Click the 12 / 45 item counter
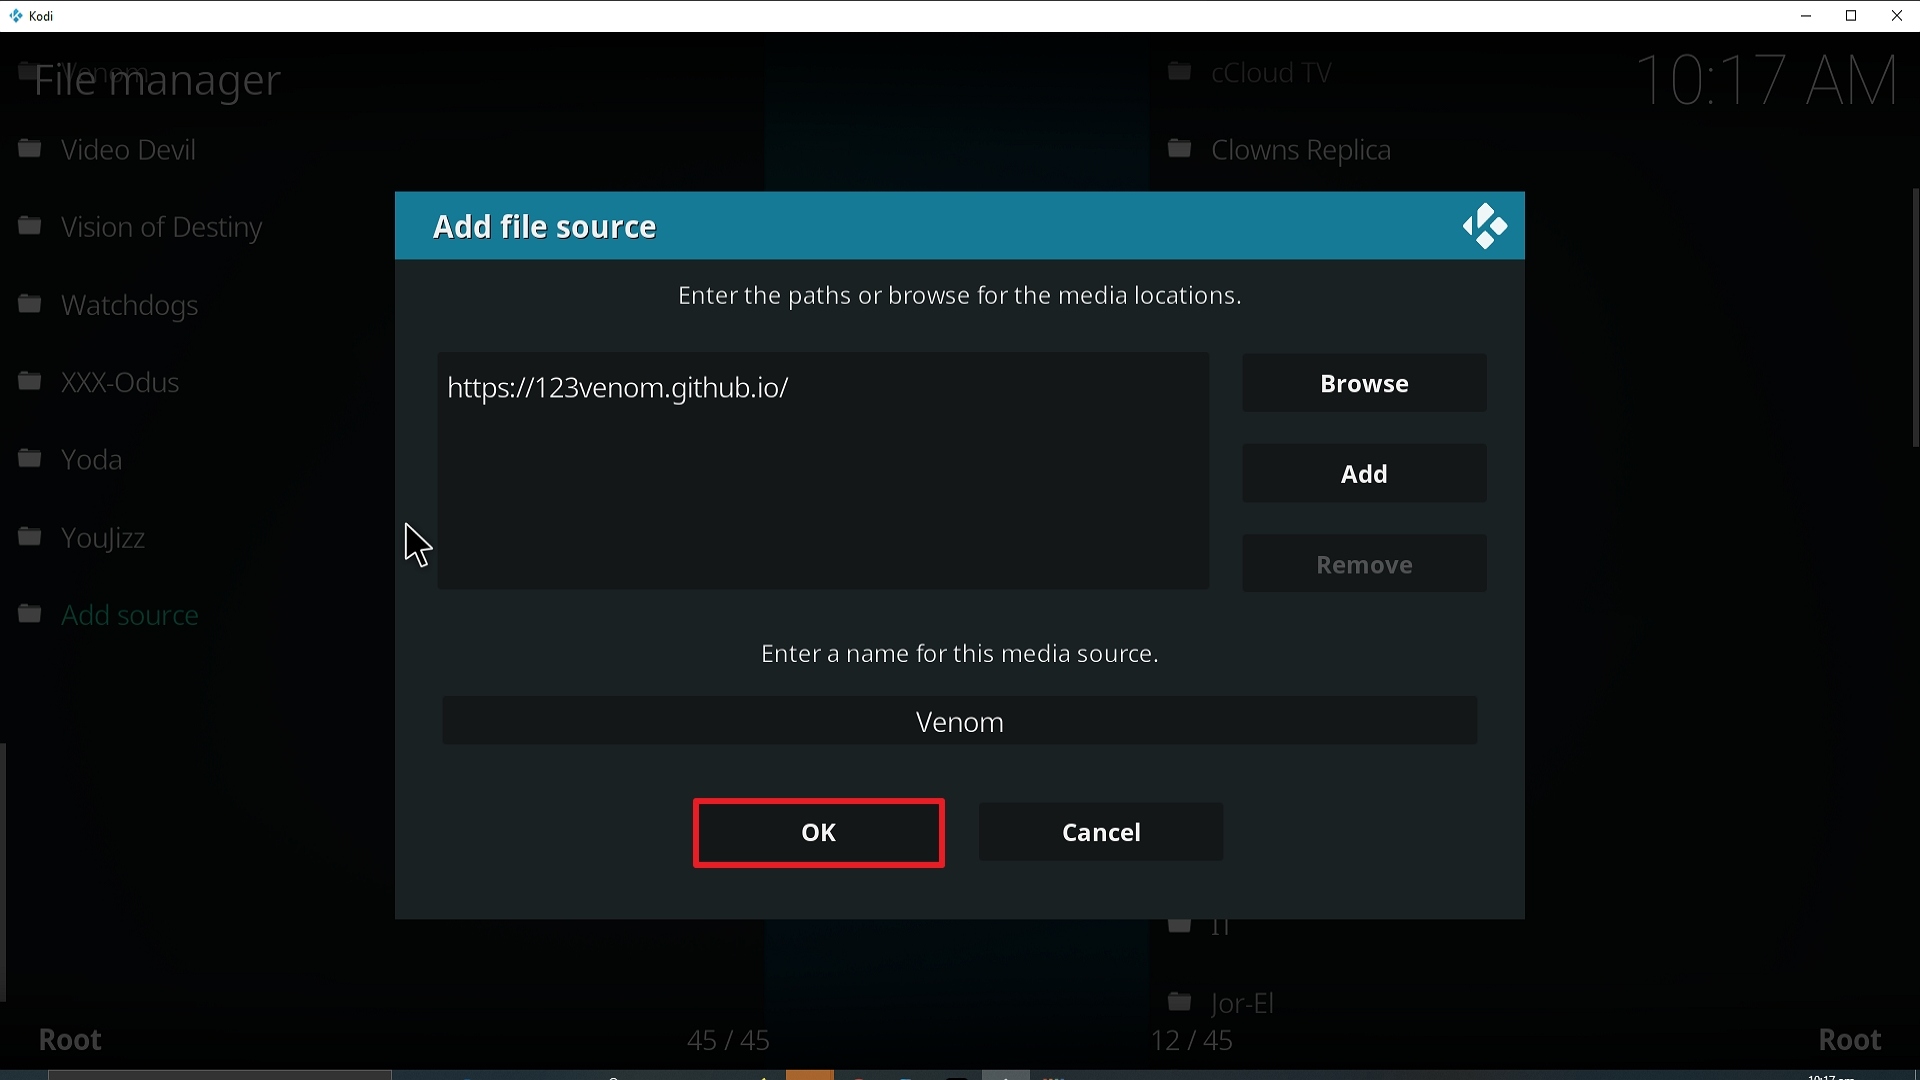Viewport: 1920px width, 1080px height. pyautogui.click(x=1192, y=1041)
